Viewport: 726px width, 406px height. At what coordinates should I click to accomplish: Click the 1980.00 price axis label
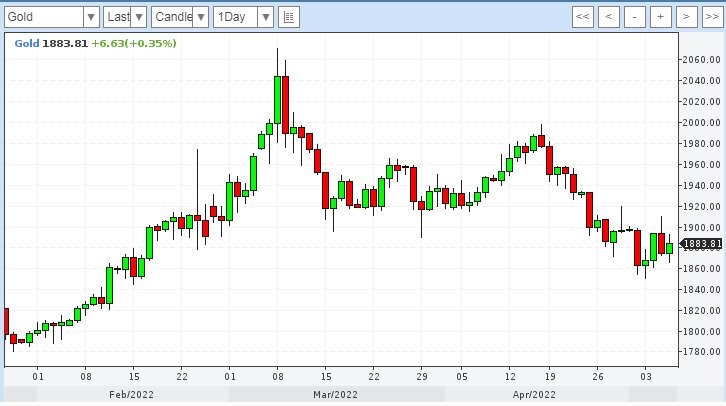coord(702,144)
